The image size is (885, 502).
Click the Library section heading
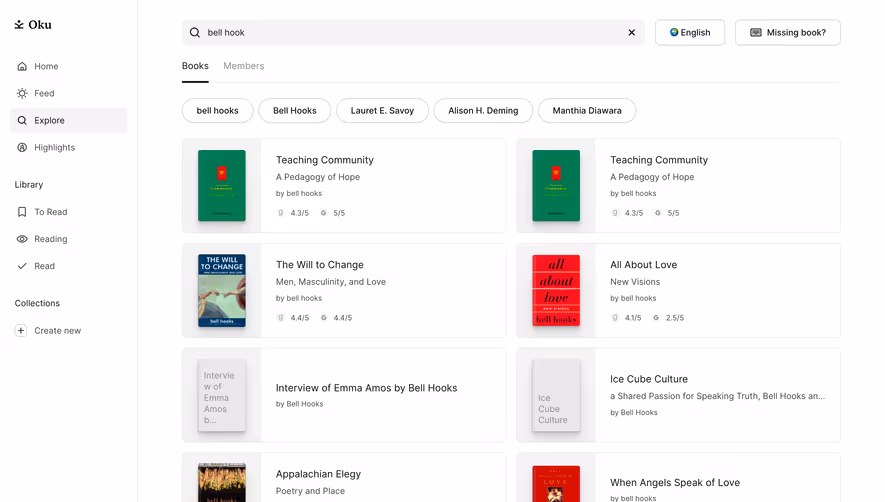point(29,185)
